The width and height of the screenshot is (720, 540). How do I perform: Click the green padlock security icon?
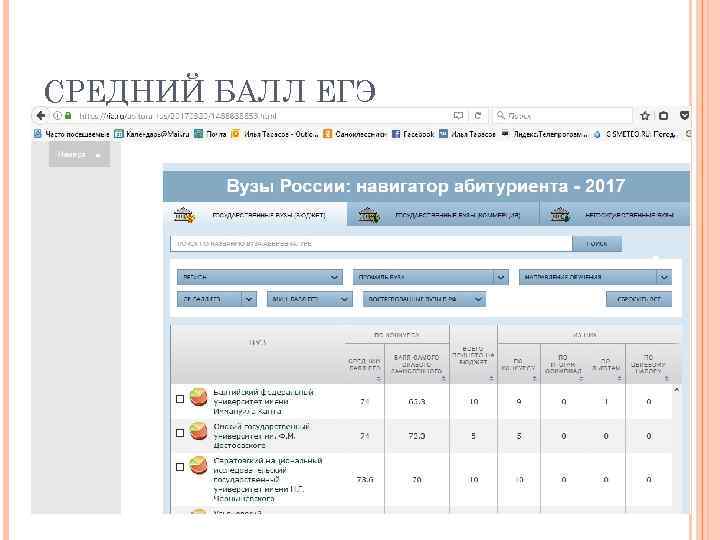[68, 116]
